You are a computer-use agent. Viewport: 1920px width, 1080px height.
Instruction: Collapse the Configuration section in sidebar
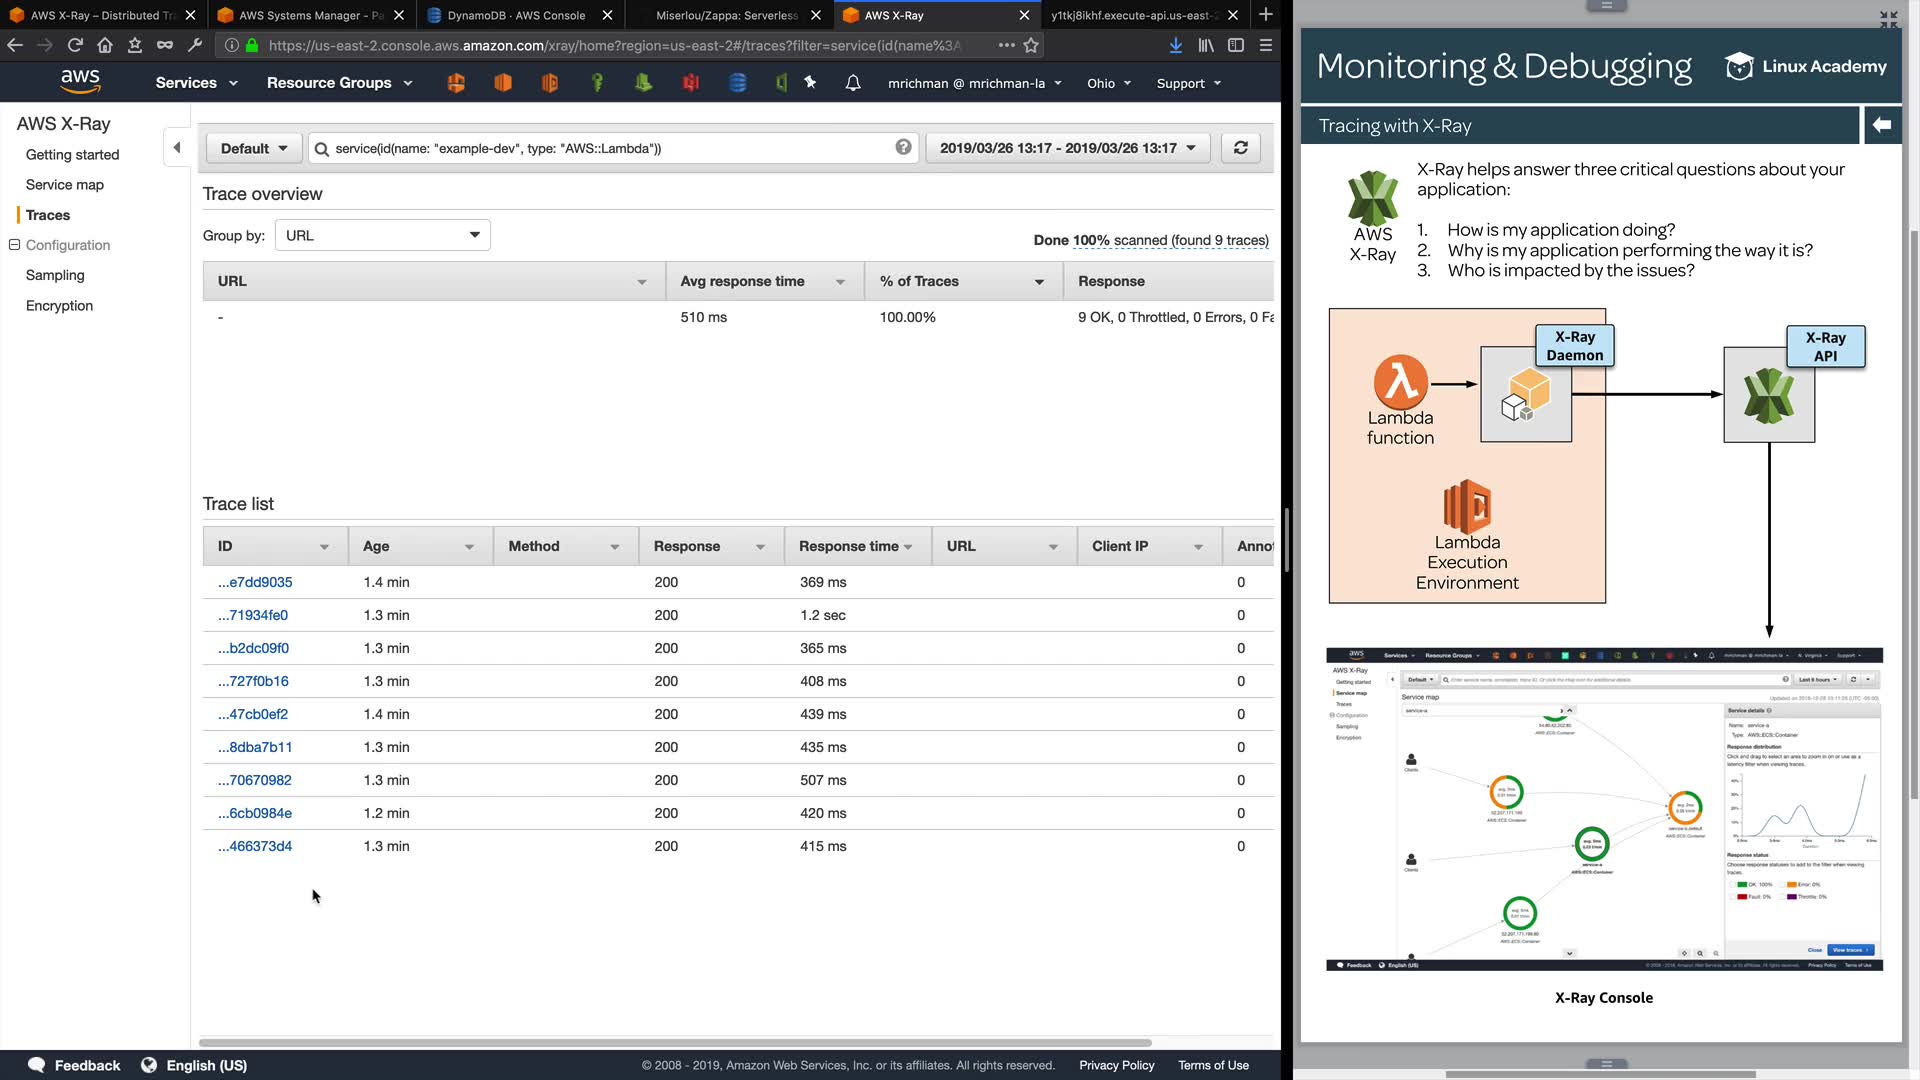14,245
